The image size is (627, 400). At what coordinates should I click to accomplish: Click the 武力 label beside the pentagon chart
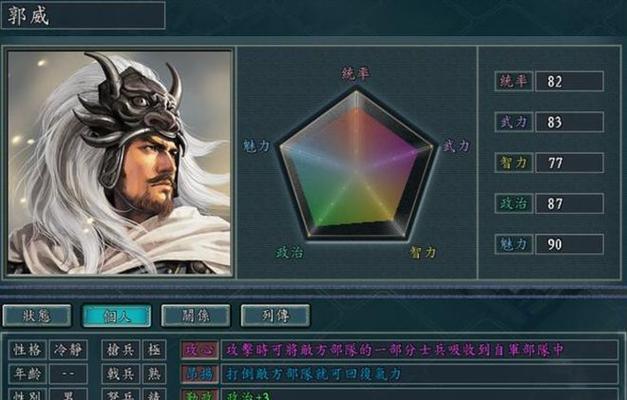tap(456, 146)
